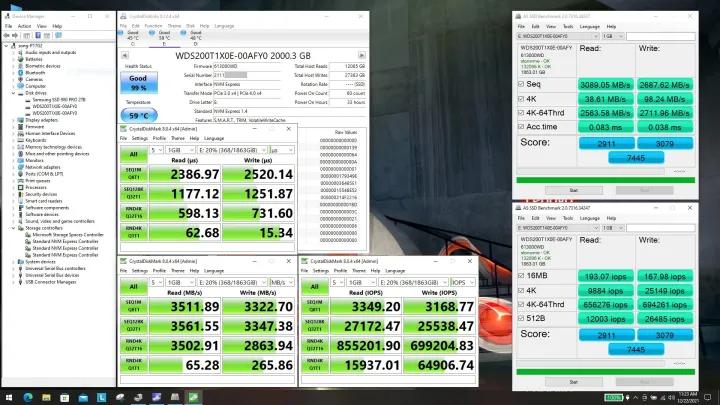Click the Good 99 % health status button
The image size is (720, 405).
(x=139, y=83)
